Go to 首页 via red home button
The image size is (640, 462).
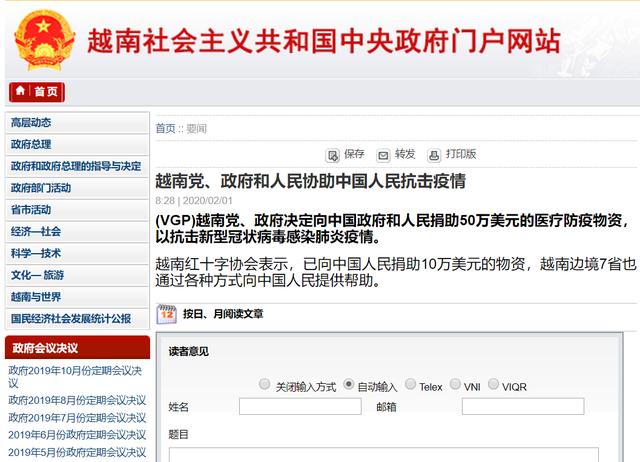tap(37, 92)
